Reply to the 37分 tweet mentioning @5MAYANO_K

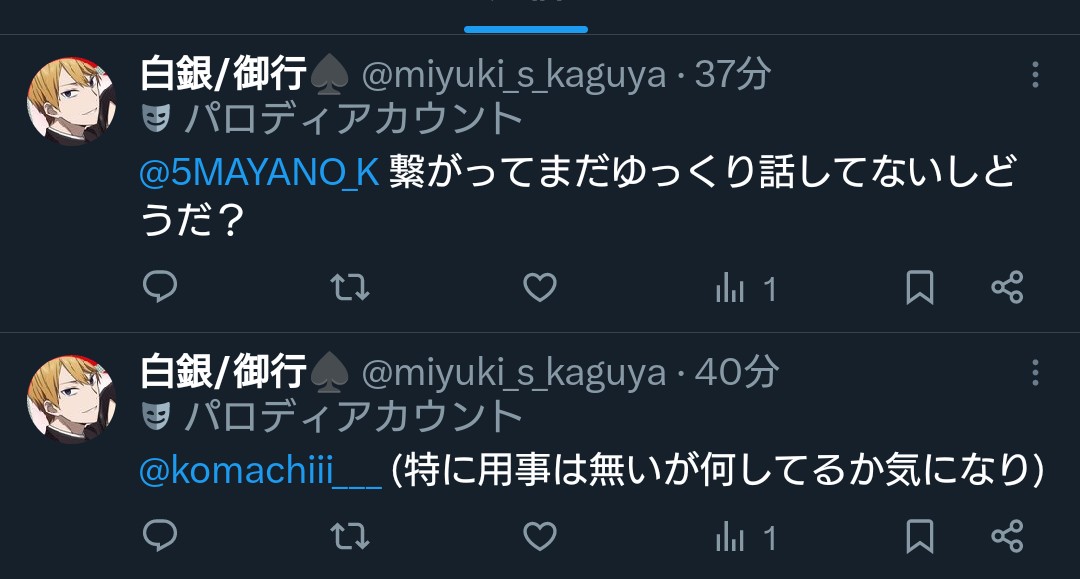[160, 286]
